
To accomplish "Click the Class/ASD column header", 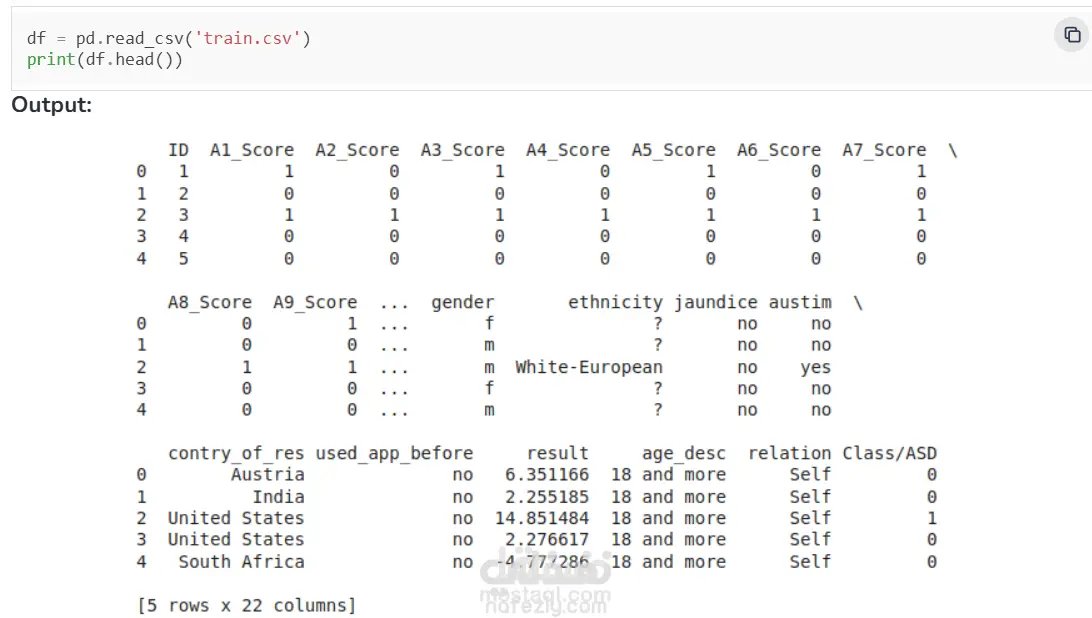I will pyautogui.click(x=889, y=454).
